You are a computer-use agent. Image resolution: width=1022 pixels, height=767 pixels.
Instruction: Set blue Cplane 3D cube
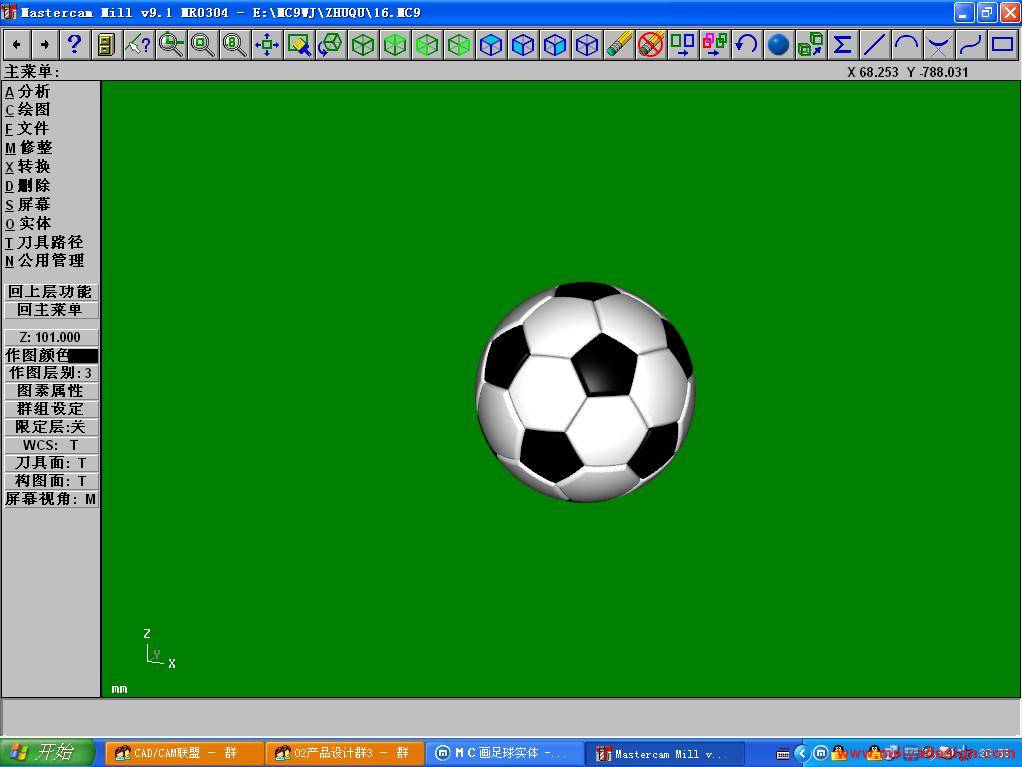coord(587,44)
